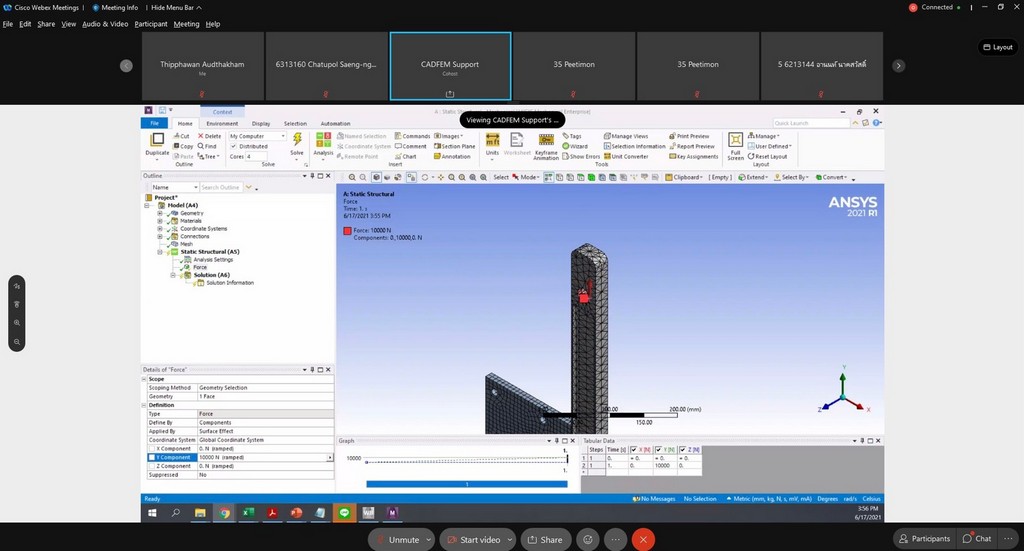Uncheck the X [N] column checkbox

click(x=633, y=450)
